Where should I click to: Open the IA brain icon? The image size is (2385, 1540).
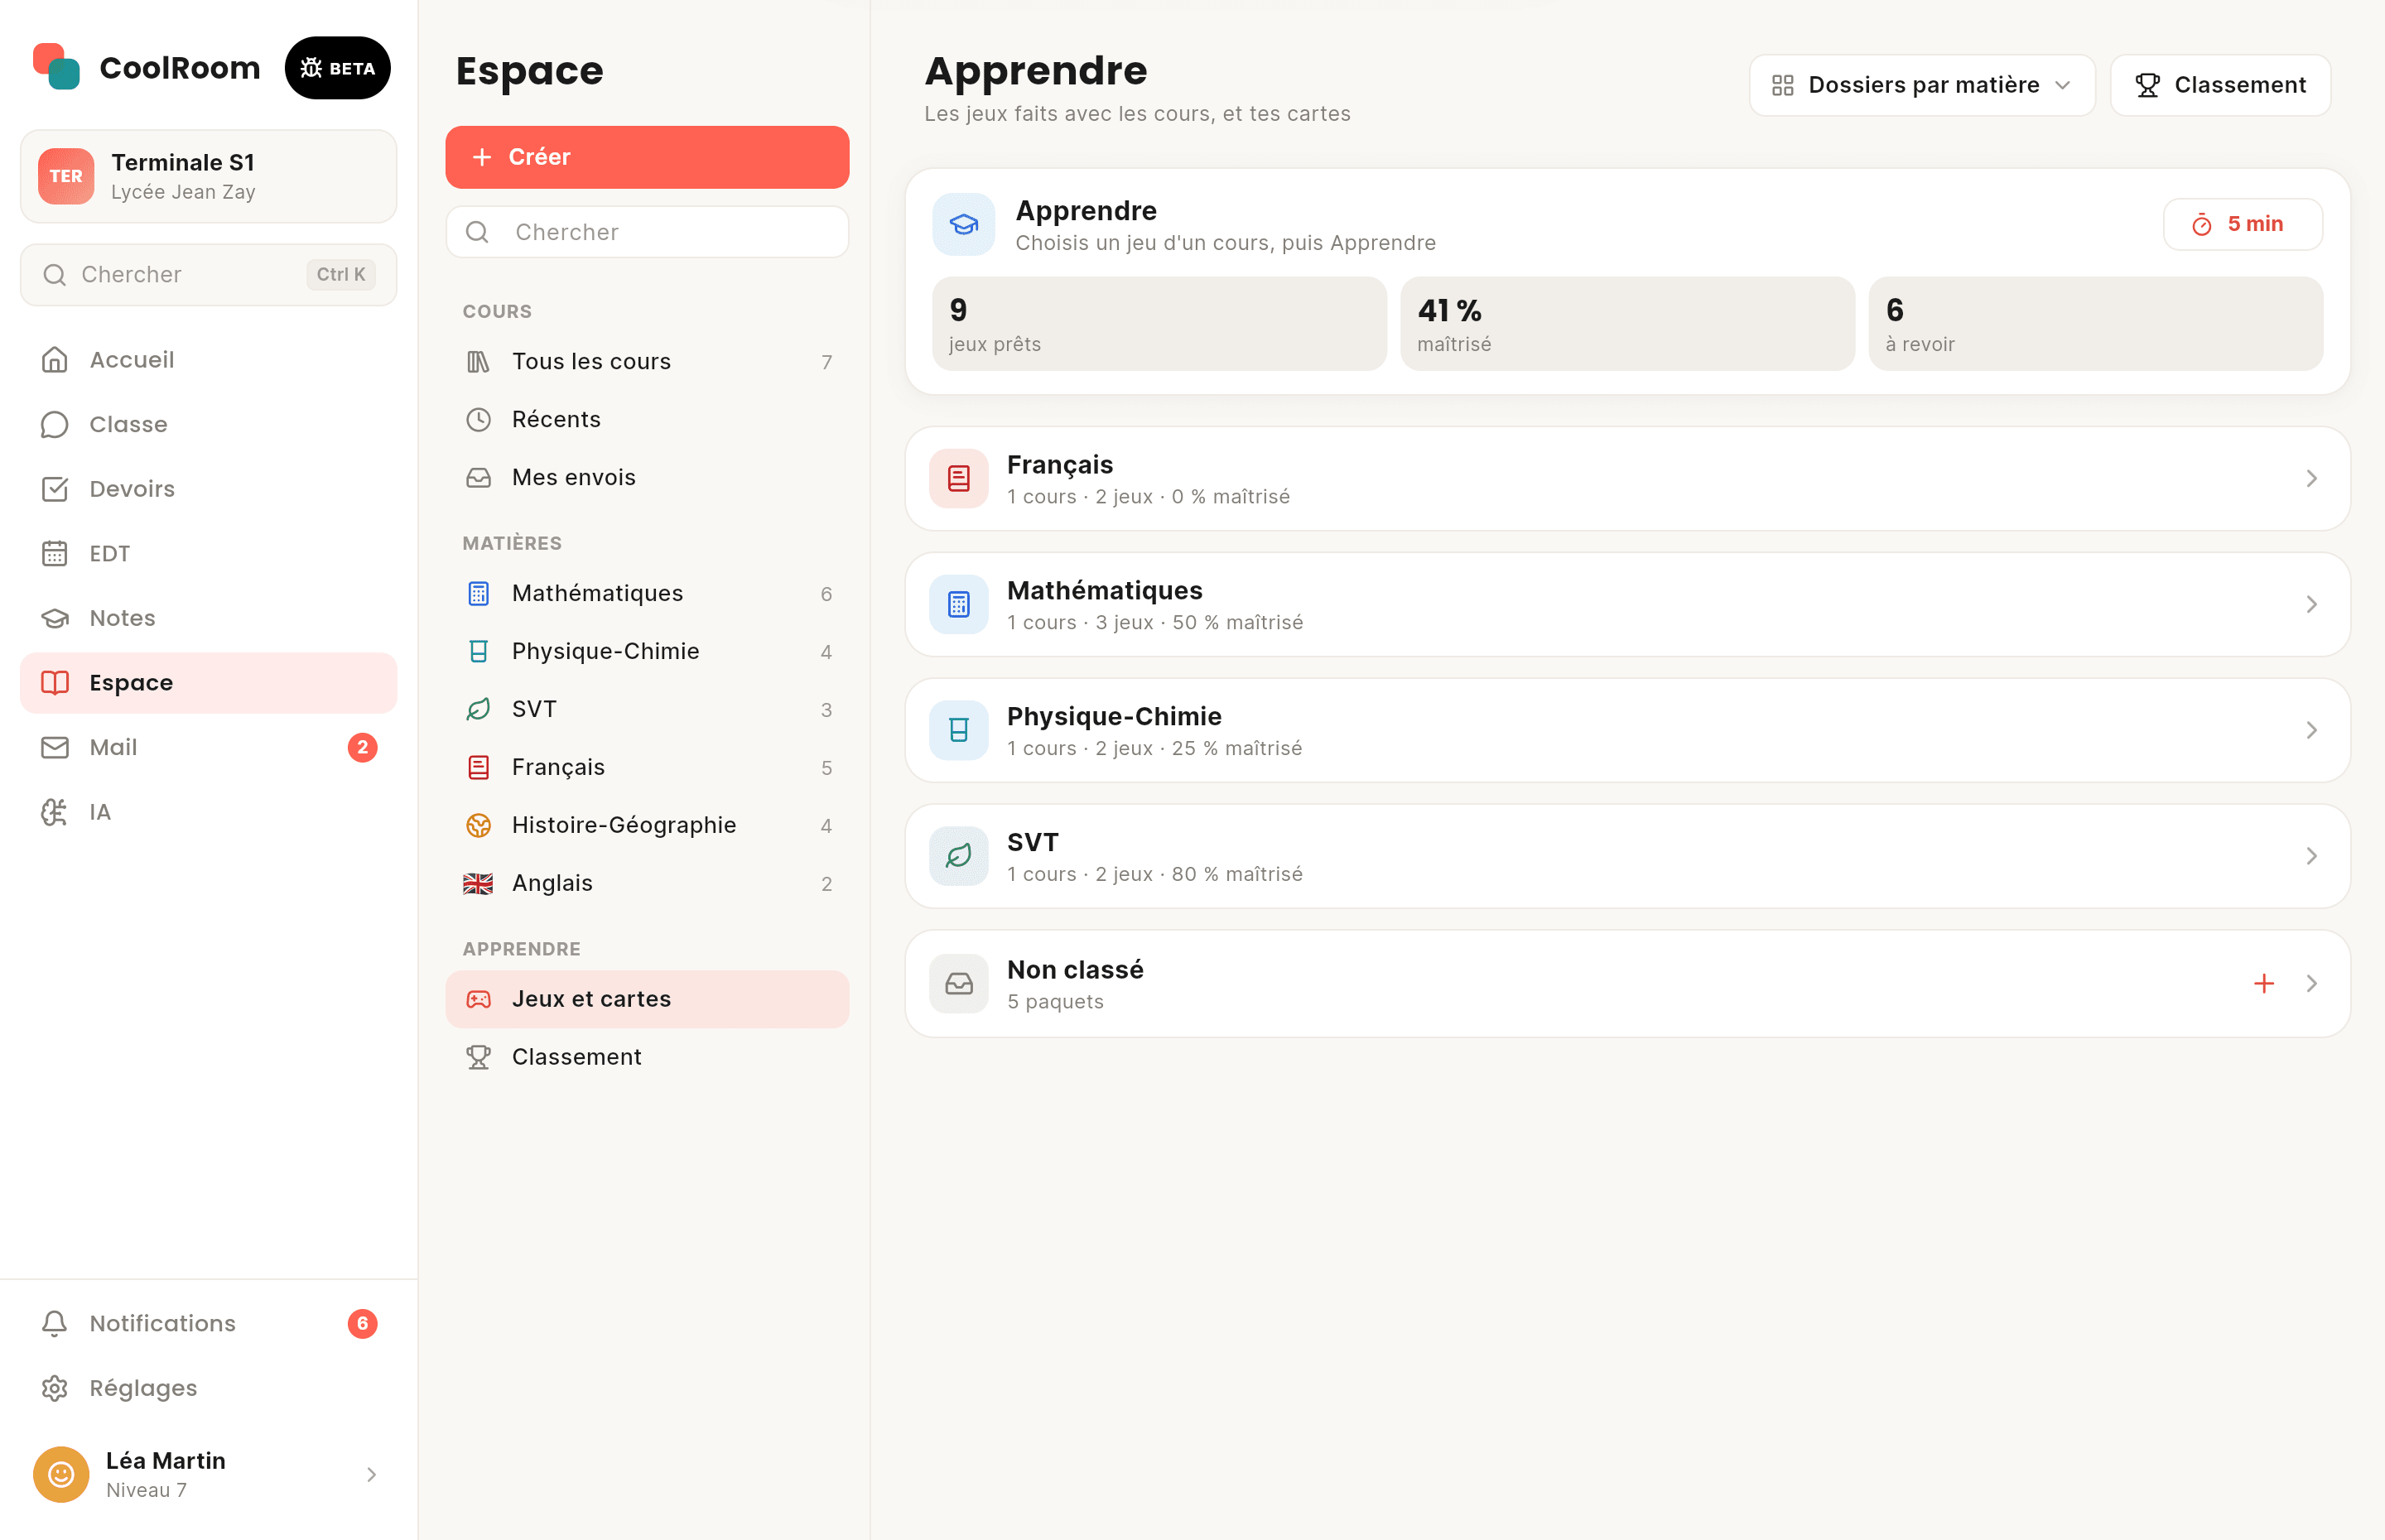pyautogui.click(x=55, y=812)
